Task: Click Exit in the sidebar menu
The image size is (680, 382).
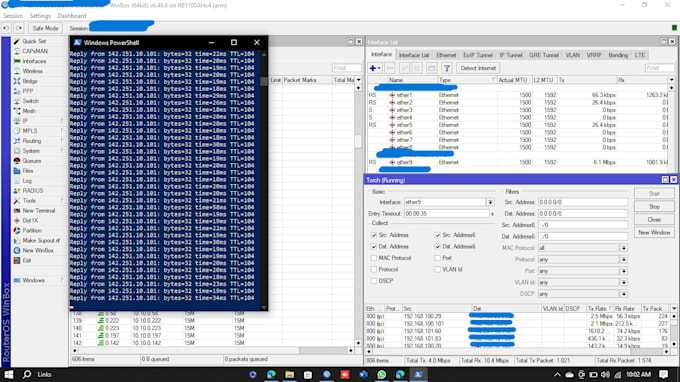Action: (x=27, y=261)
